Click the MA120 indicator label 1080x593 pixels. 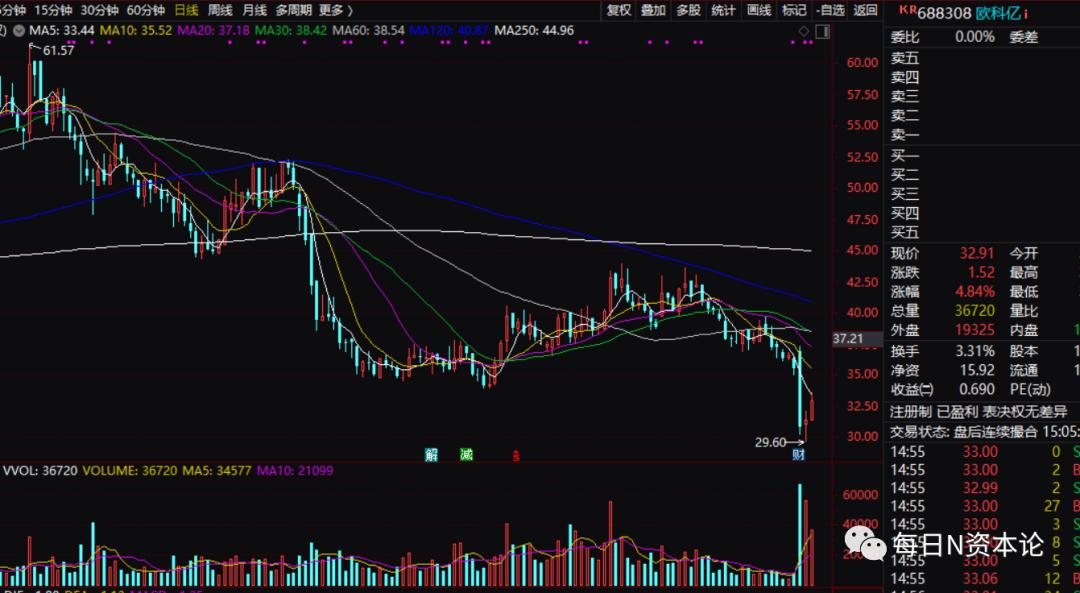pos(448,30)
